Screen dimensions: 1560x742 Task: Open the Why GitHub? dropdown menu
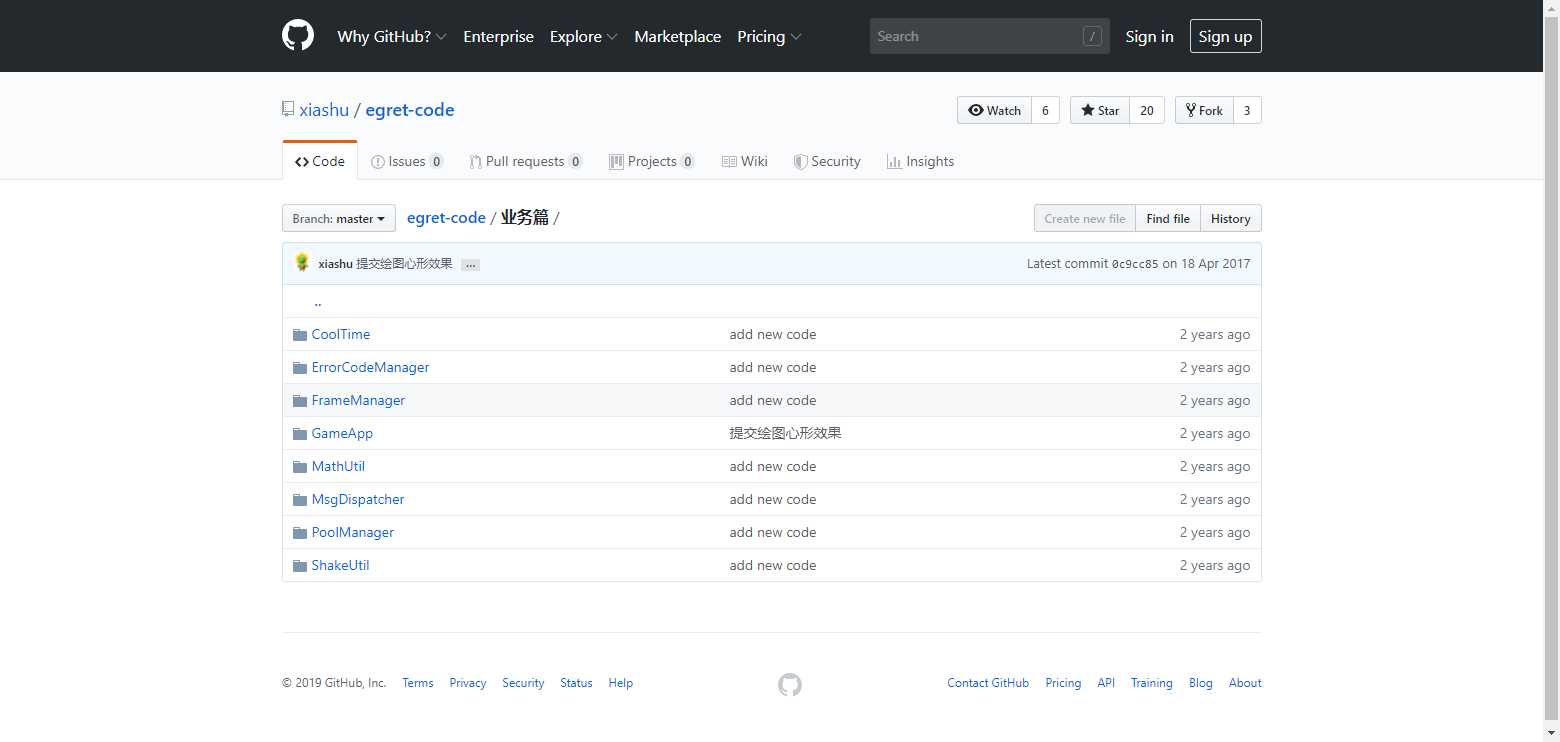392,36
